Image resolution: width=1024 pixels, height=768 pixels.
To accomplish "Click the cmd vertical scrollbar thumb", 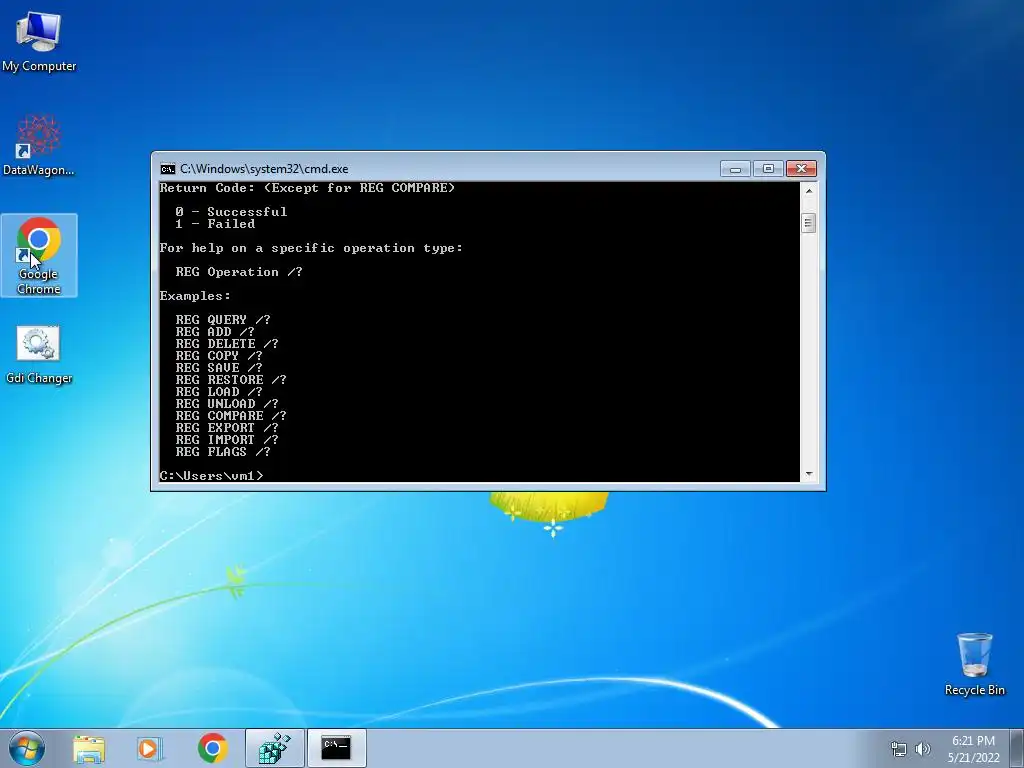I will click(808, 223).
